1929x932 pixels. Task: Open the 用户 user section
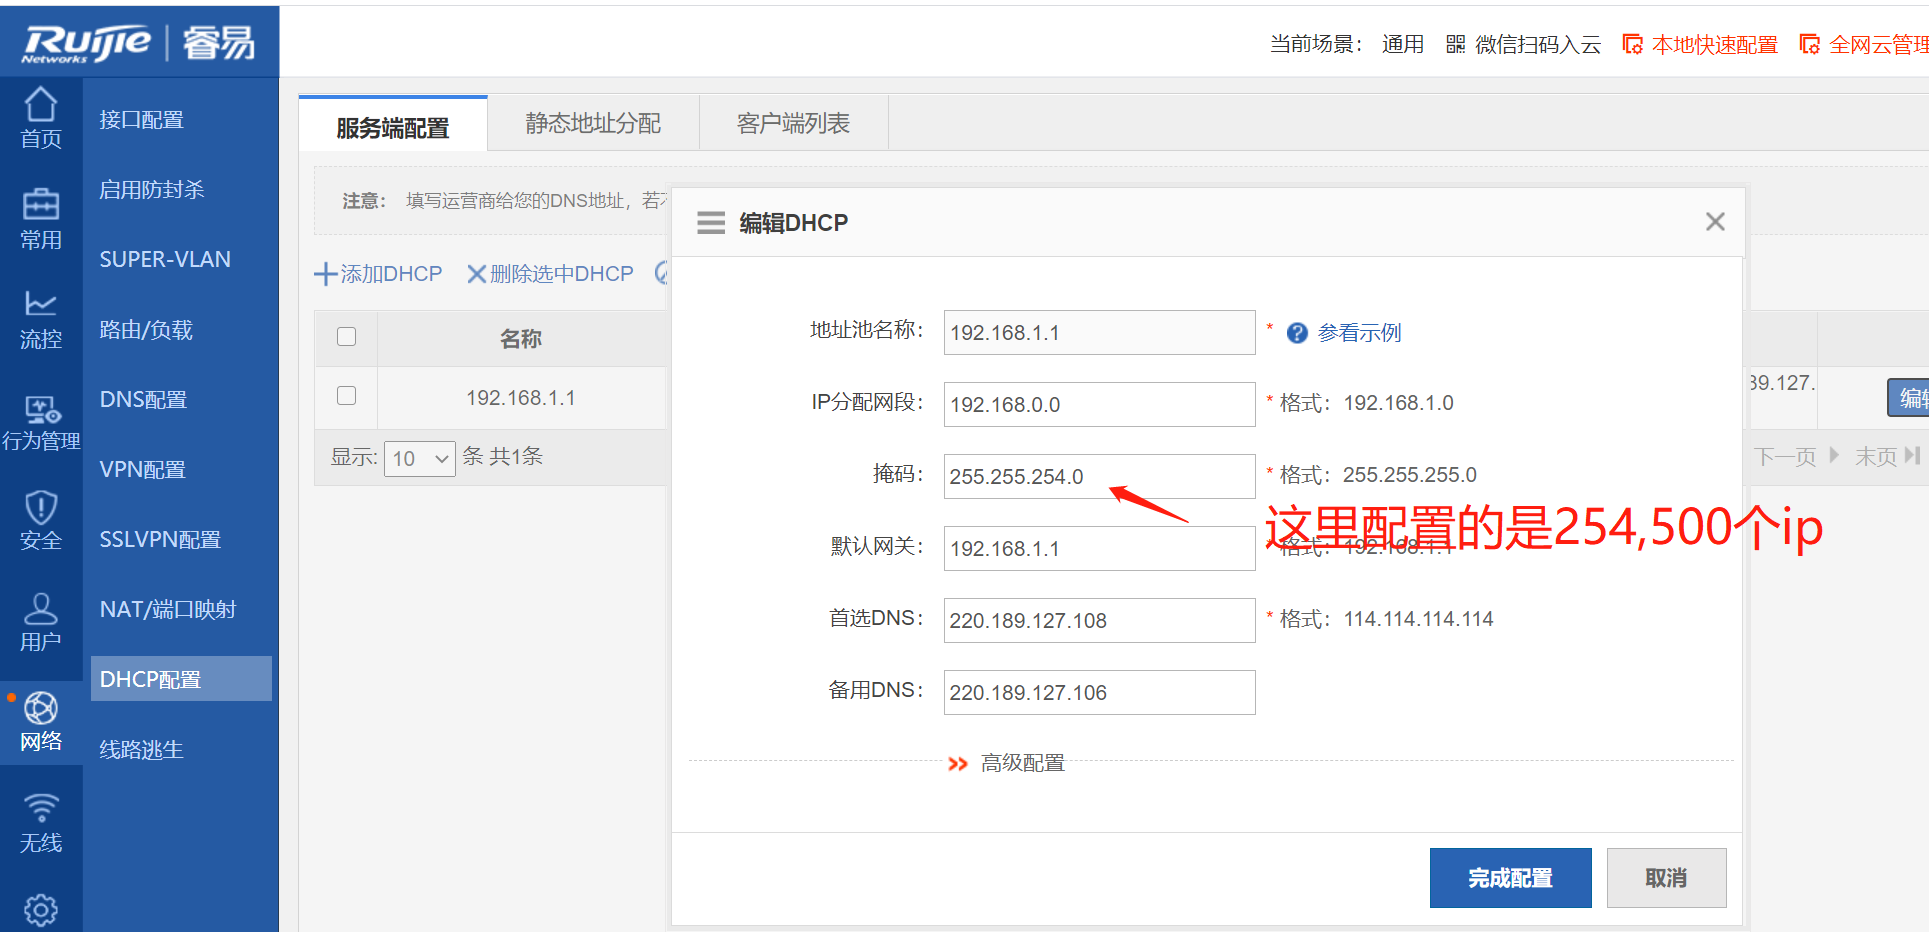[41, 622]
